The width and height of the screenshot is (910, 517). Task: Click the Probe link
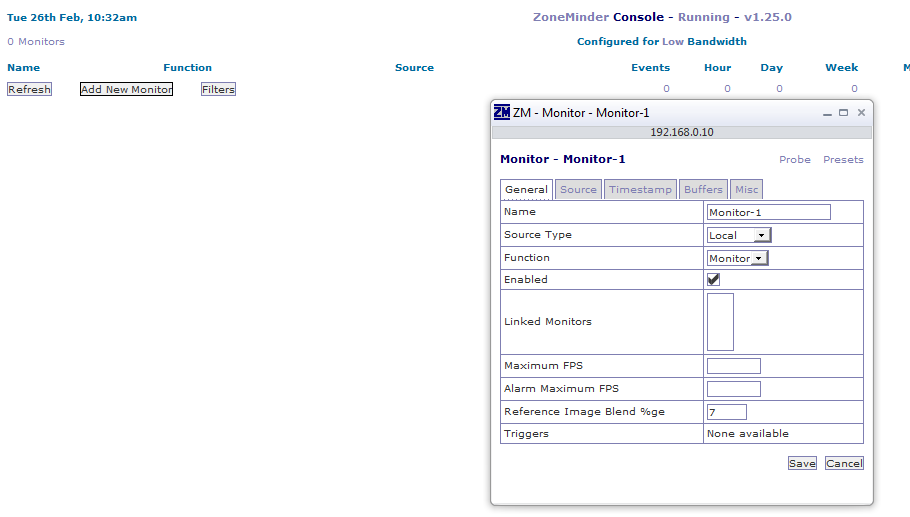point(795,160)
